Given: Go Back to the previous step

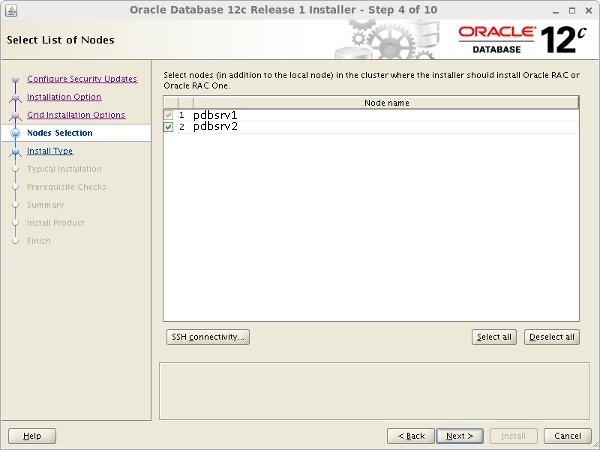Looking at the screenshot, I should (411, 436).
